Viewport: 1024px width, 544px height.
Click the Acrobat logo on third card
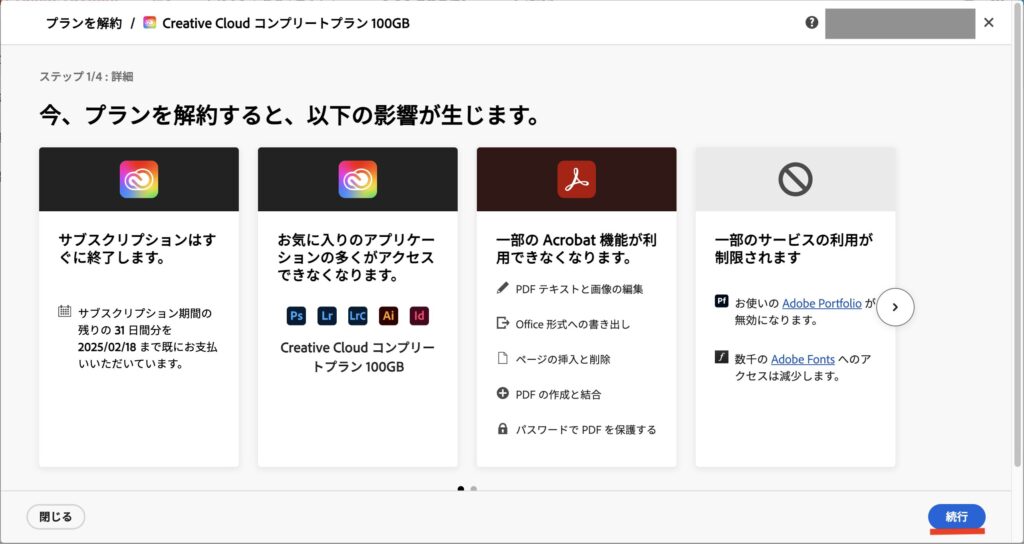pos(576,179)
